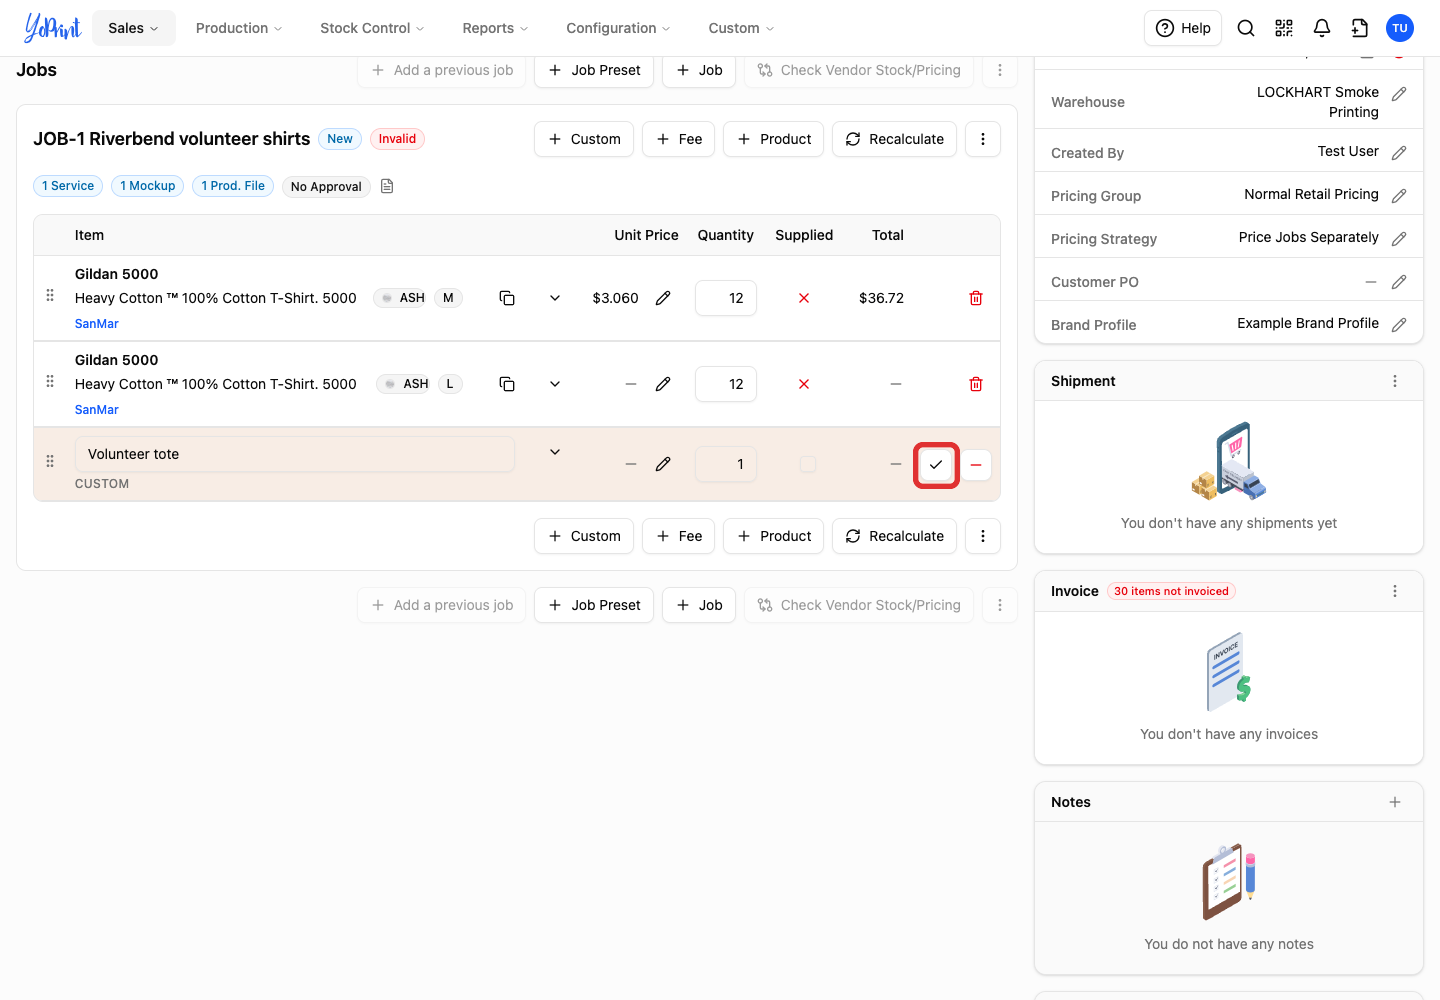Viewport: 1440px width, 1000px height.
Task: Open the Reports menu
Action: tap(495, 28)
